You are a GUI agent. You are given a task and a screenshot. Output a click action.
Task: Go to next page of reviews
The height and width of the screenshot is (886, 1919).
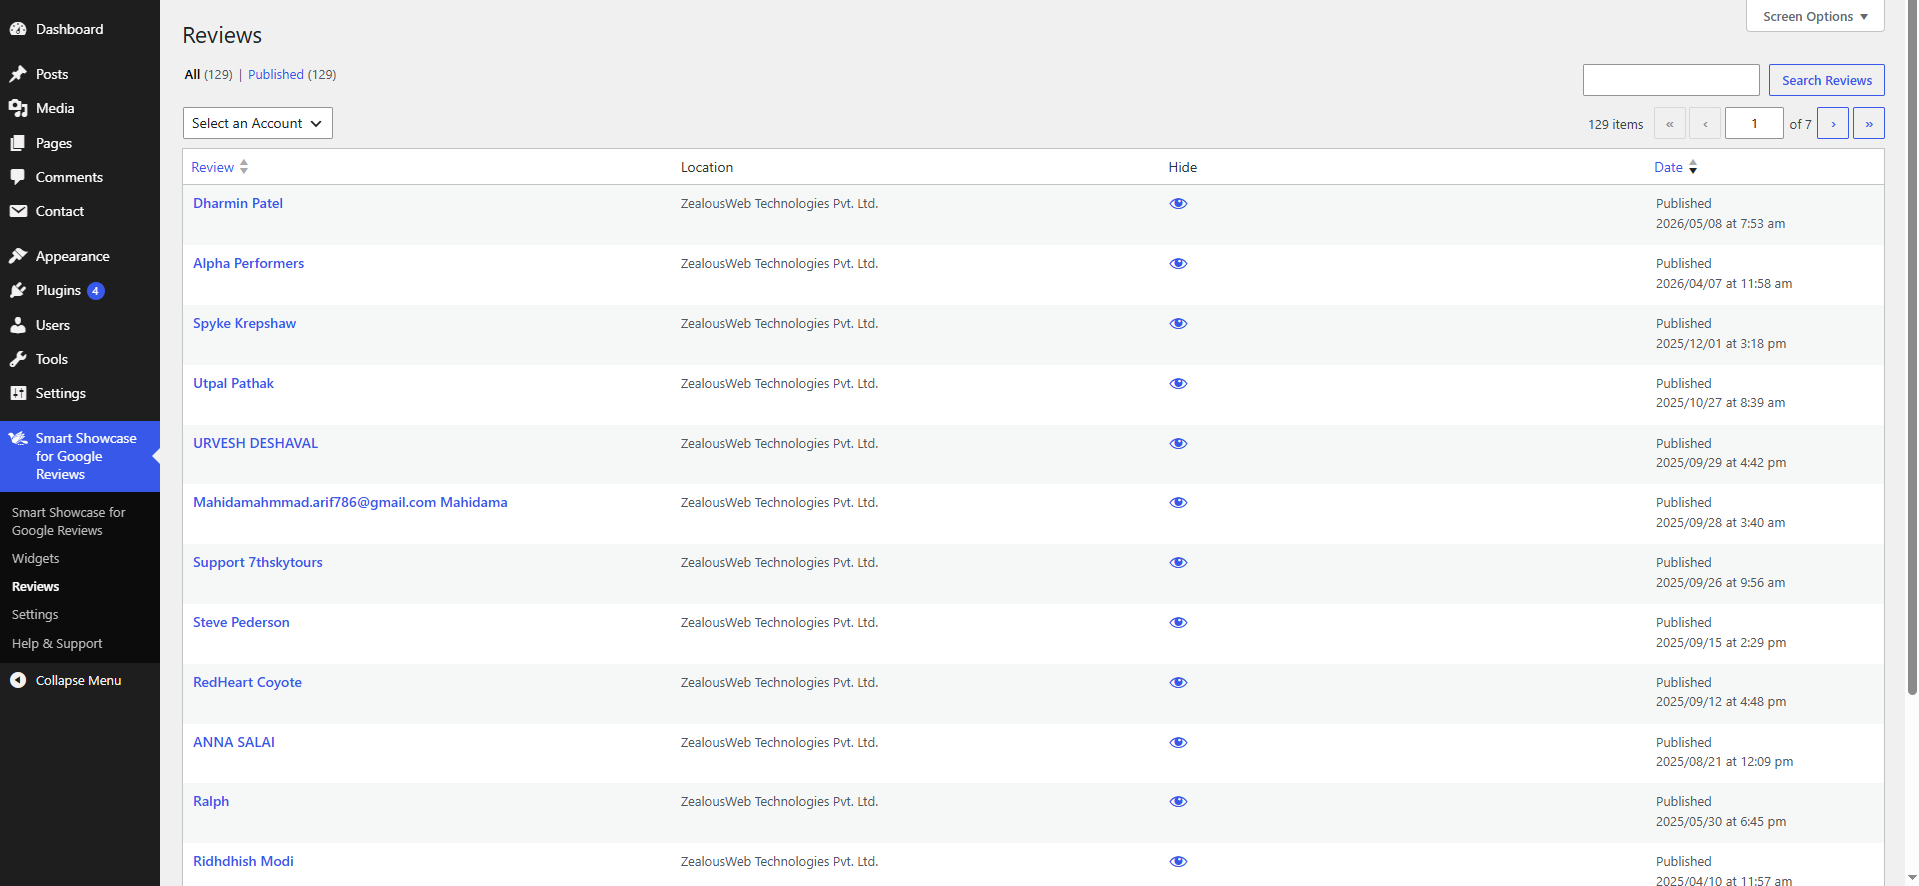[1833, 123]
